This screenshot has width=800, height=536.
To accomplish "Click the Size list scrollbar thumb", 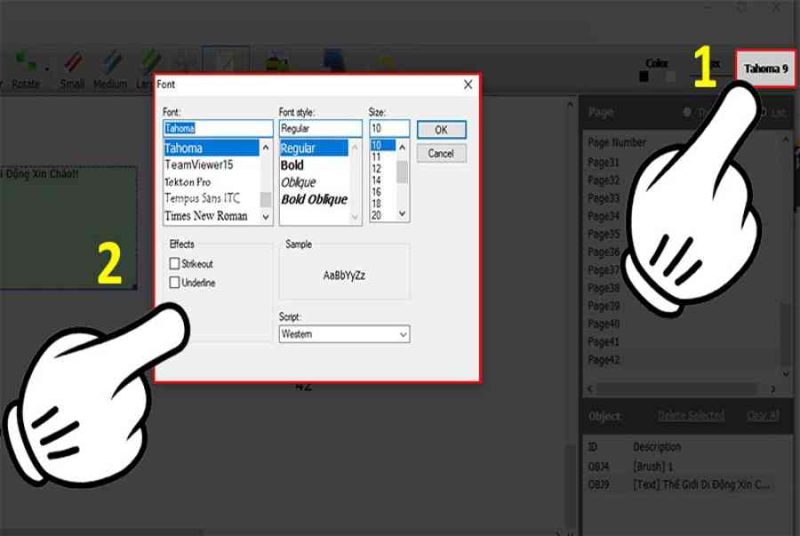I will coord(402,172).
